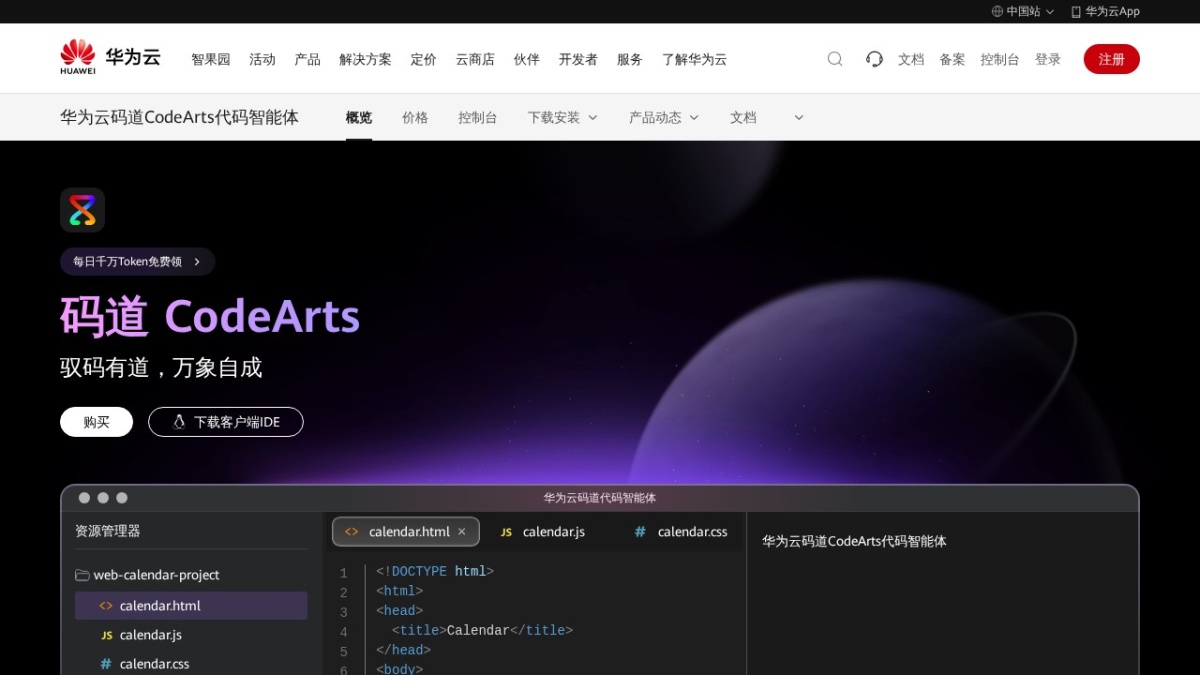
Task: Expand the 下载安装 dropdown
Action: pos(592,117)
